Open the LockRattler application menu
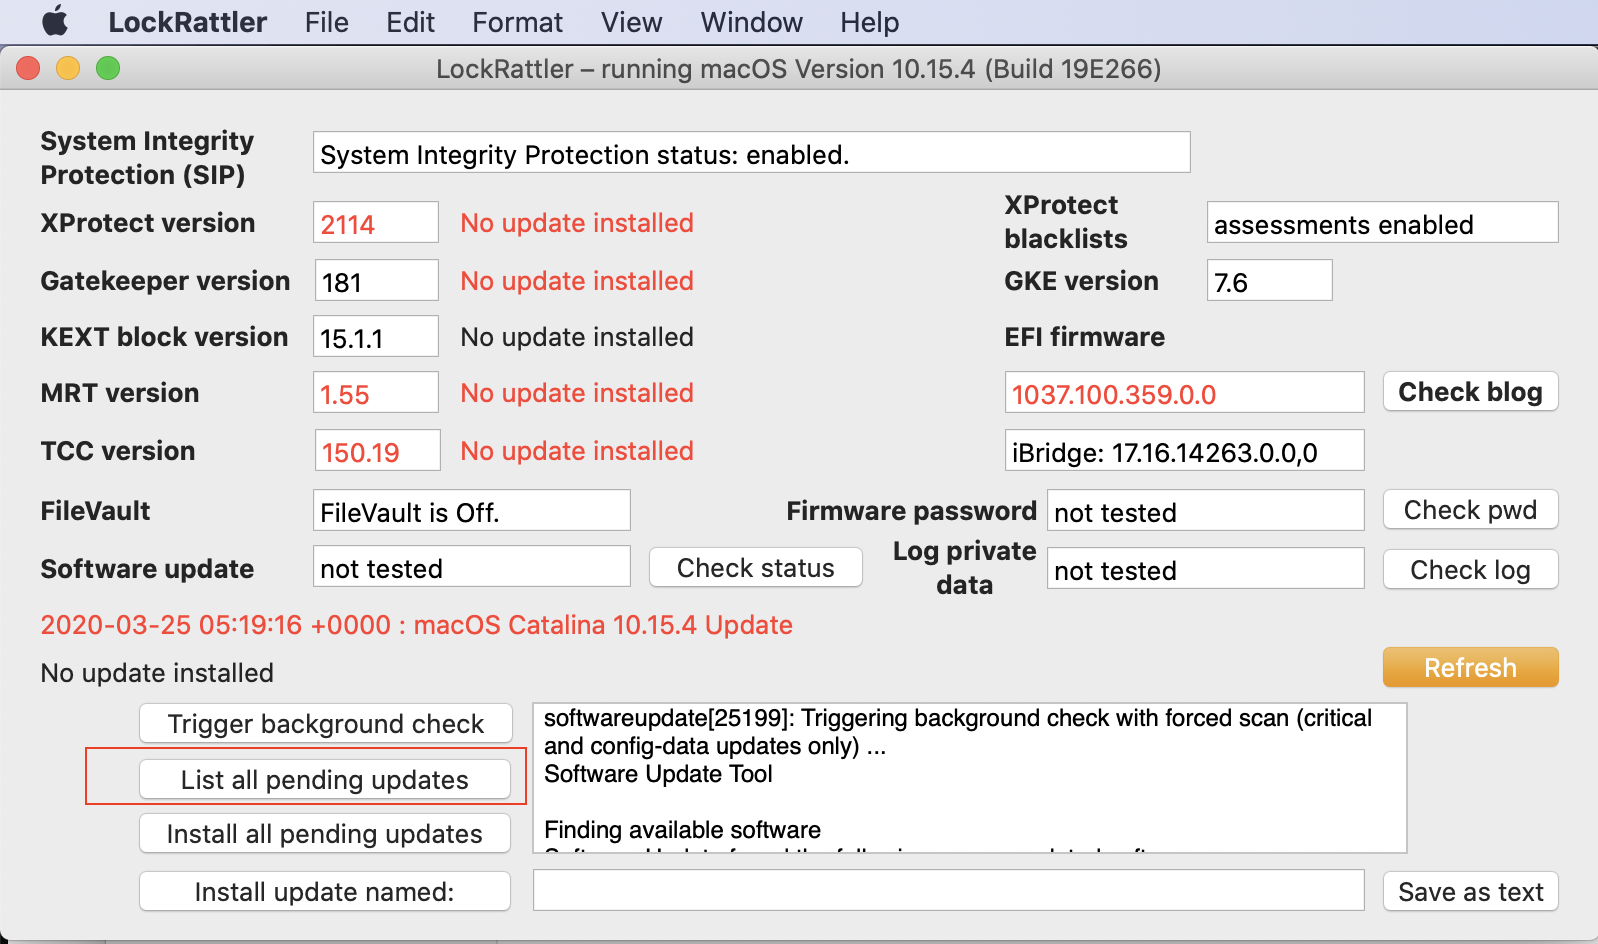This screenshot has width=1598, height=944. (x=187, y=22)
